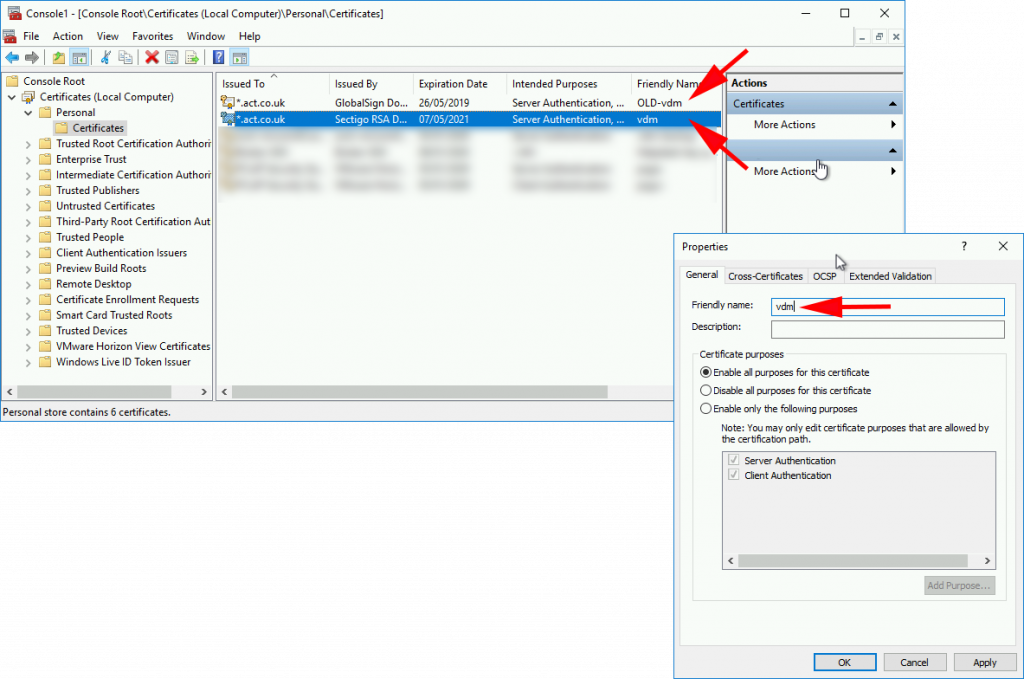Click the OK button in Properties
Image resolution: width=1024 pixels, height=679 pixels.
tap(844, 662)
